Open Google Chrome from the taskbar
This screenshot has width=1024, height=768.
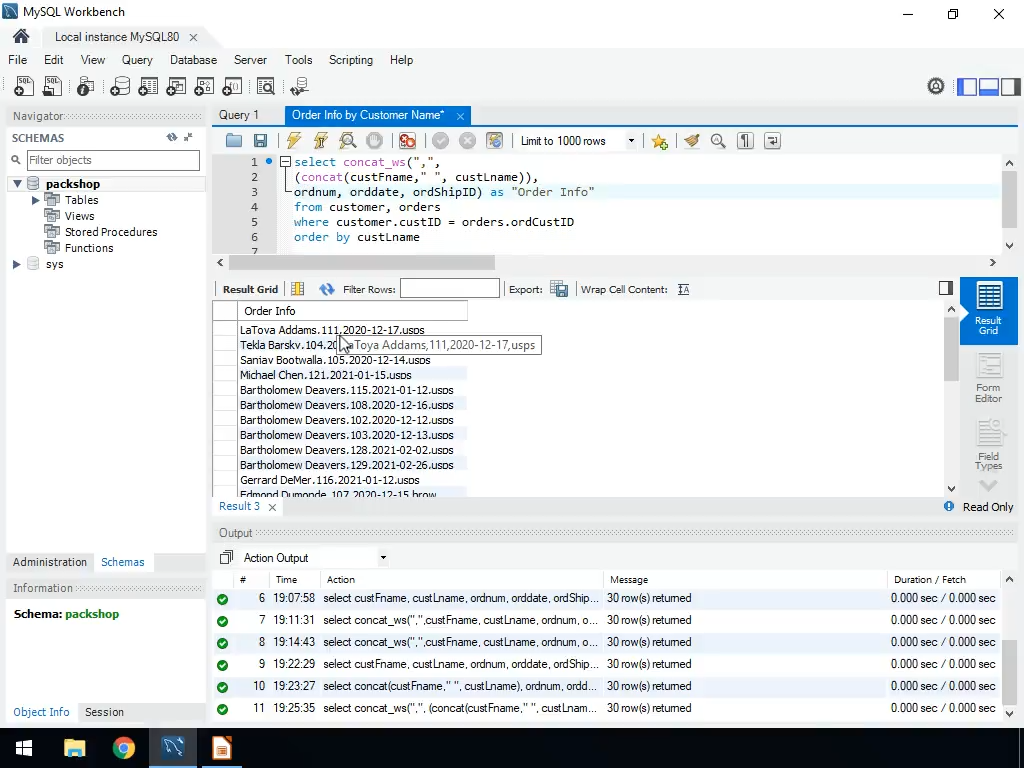point(124,748)
